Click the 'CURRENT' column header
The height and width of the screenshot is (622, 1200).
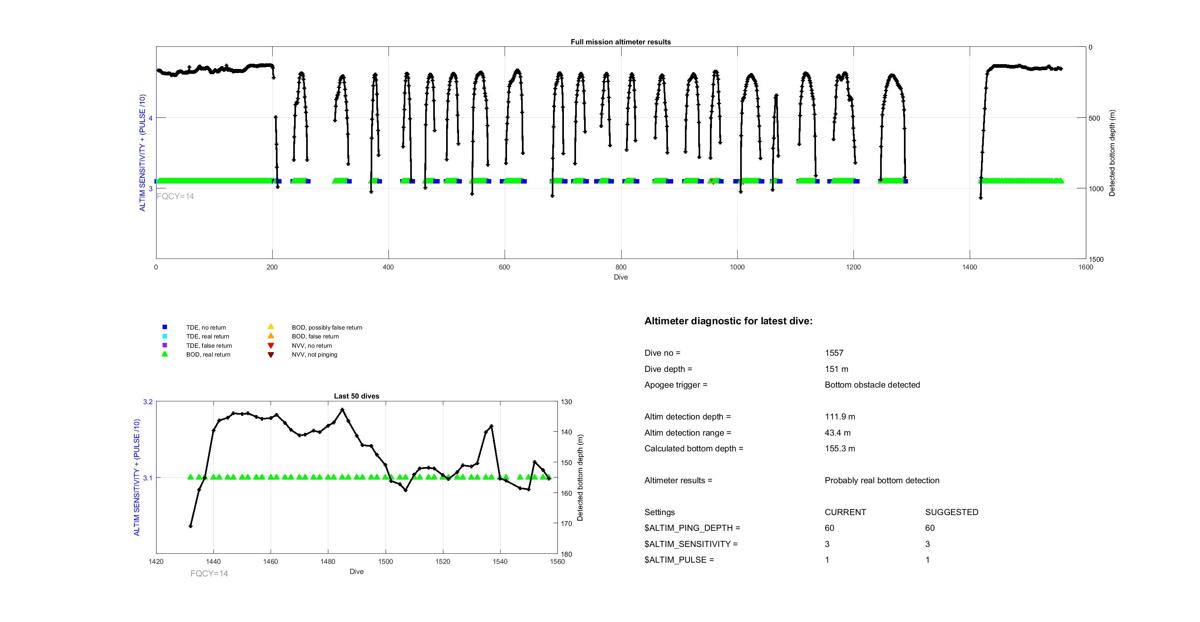pyautogui.click(x=845, y=512)
